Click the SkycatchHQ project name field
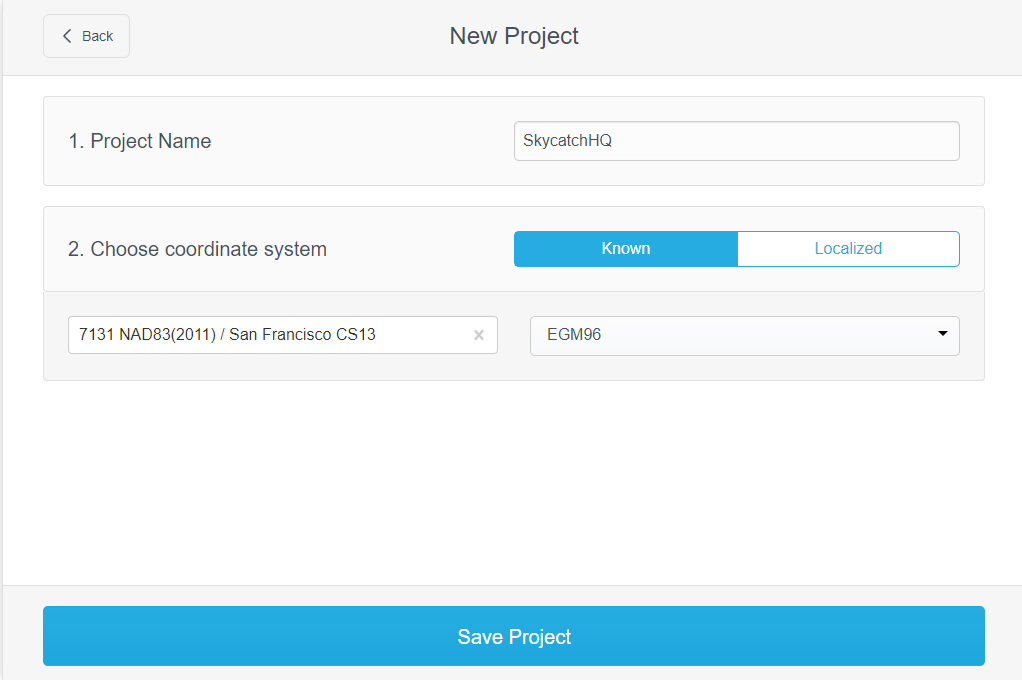 tap(735, 141)
